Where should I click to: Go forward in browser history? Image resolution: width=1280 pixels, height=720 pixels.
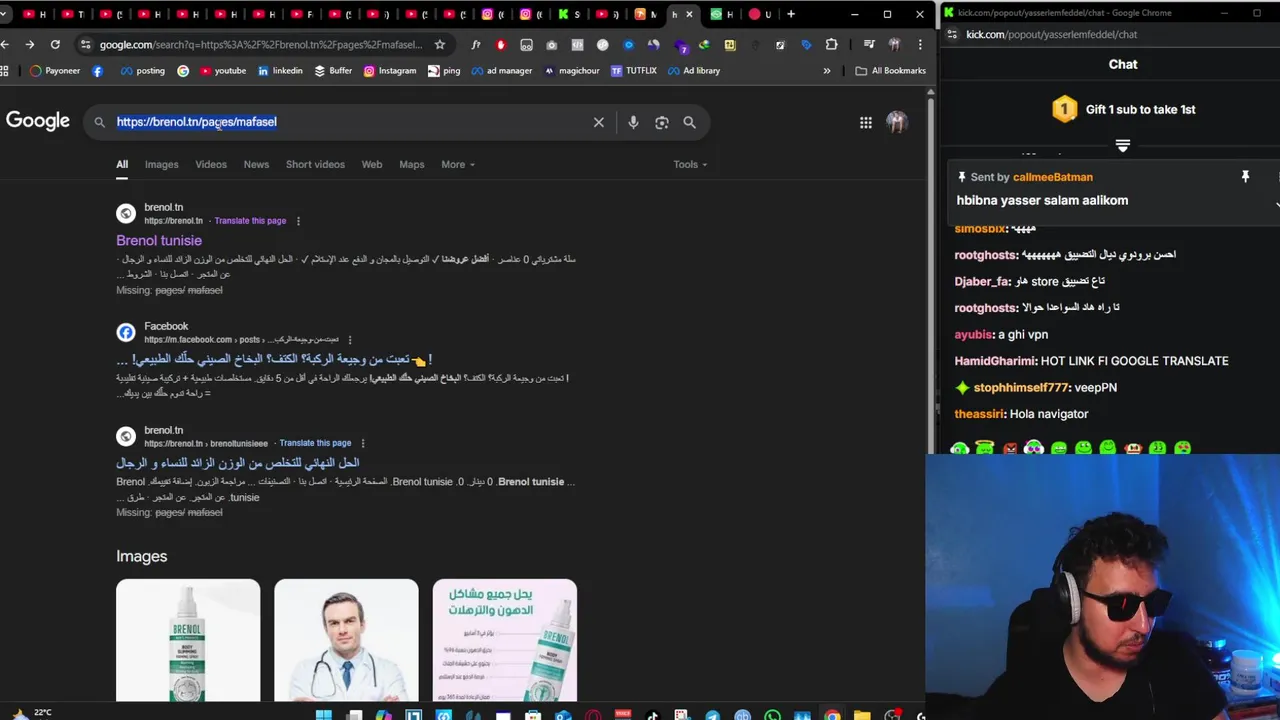30,44
